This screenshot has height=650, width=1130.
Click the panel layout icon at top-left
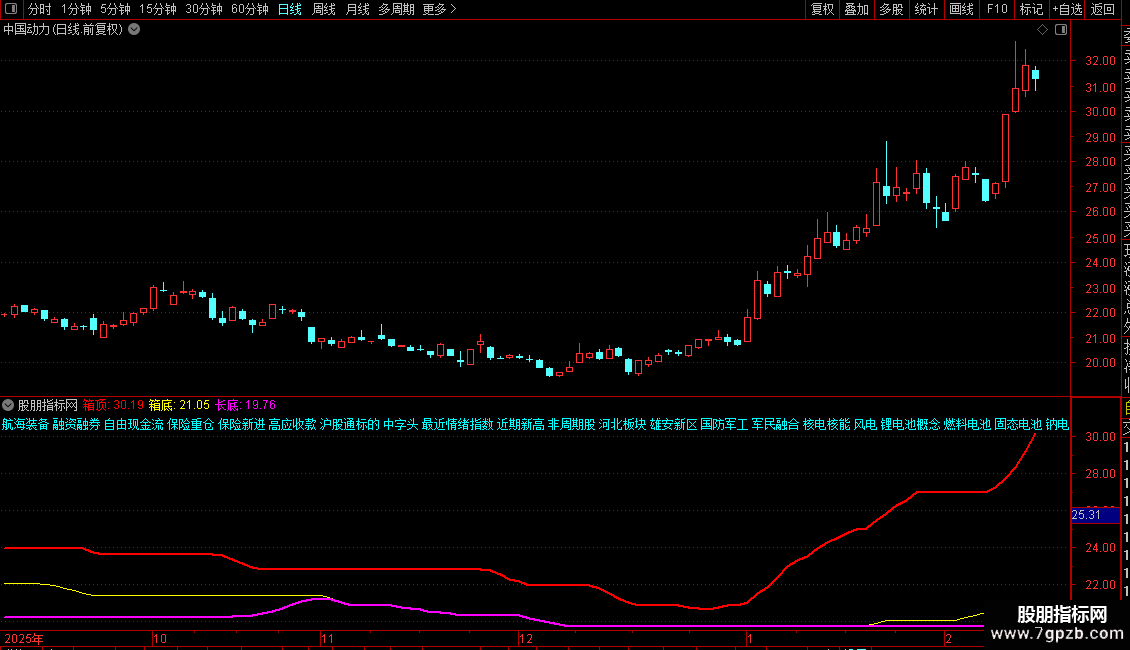pos(11,9)
